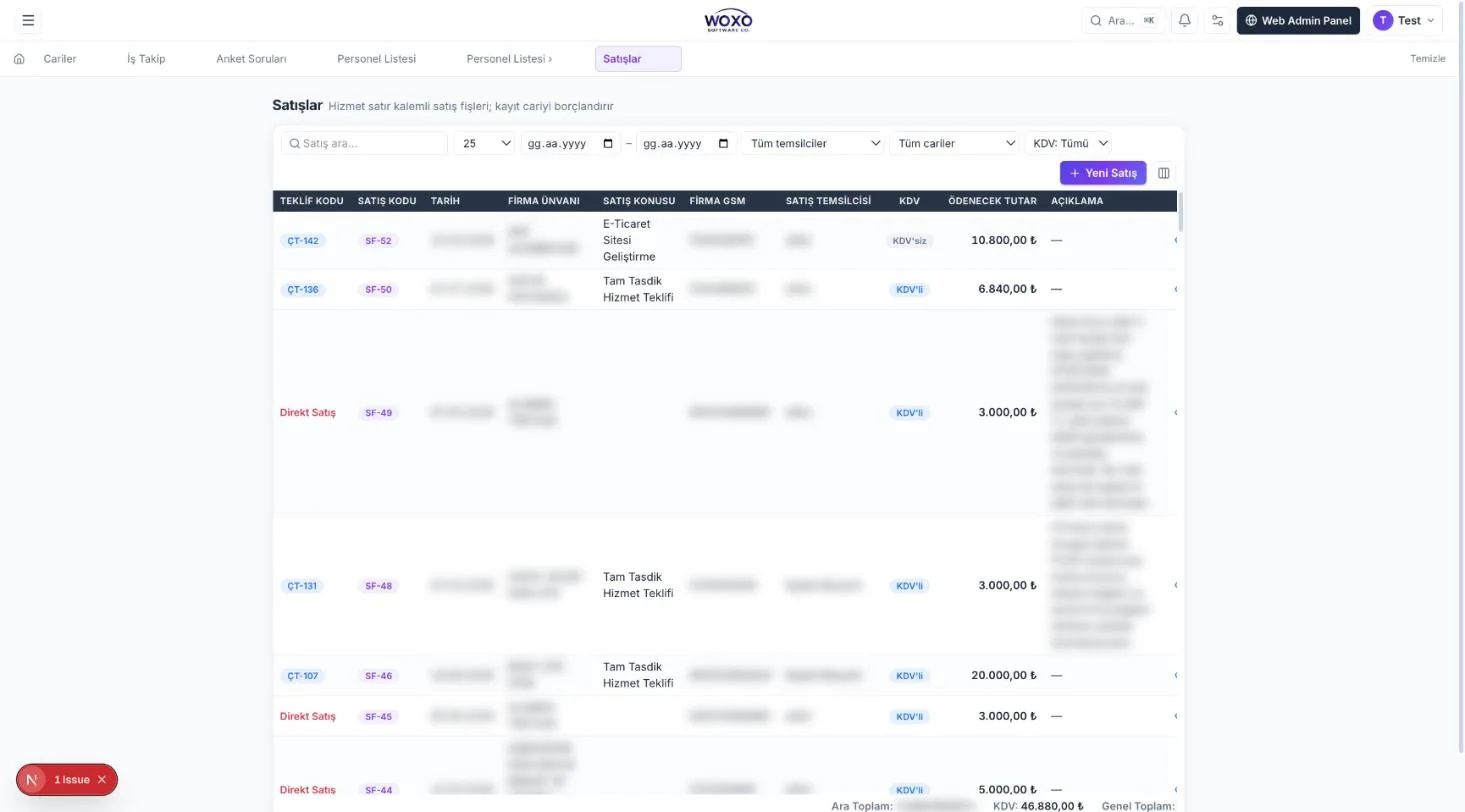Click the notifications bell icon

[x=1185, y=20]
